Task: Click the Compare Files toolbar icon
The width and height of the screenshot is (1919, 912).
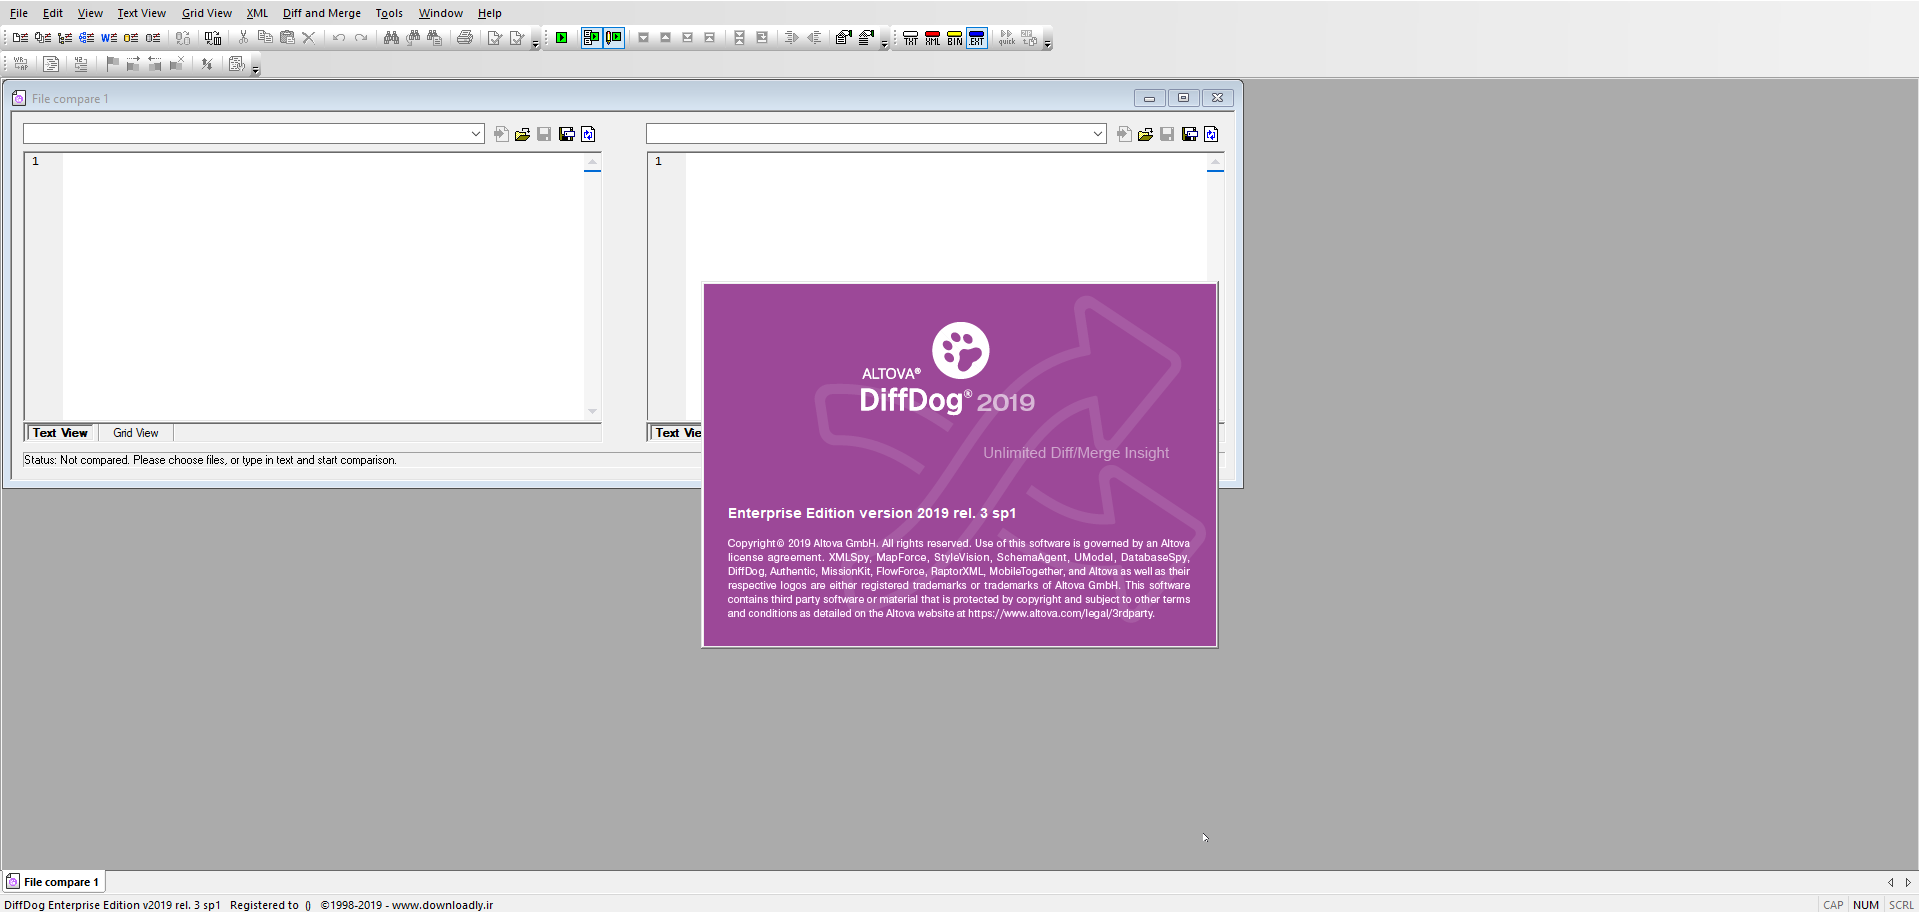Action: pyautogui.click(x=20, y=38)
